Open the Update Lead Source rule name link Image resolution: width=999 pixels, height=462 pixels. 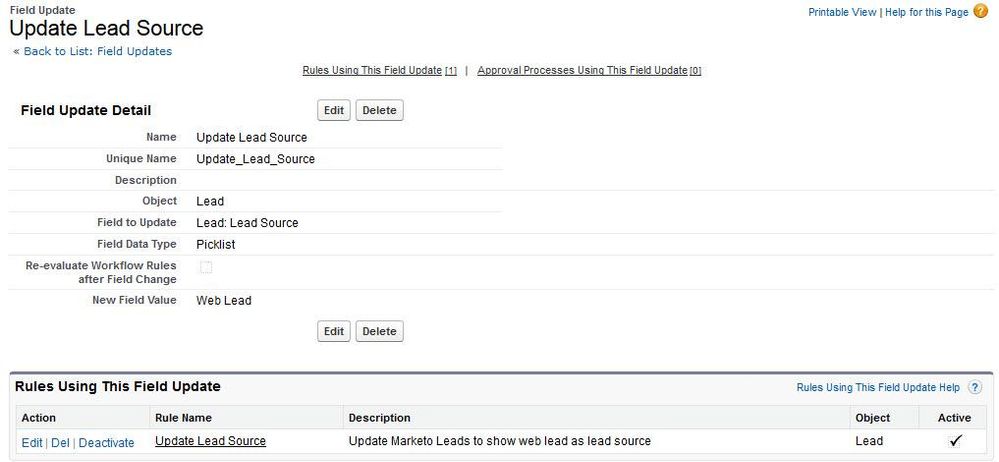tap(210, 441)
